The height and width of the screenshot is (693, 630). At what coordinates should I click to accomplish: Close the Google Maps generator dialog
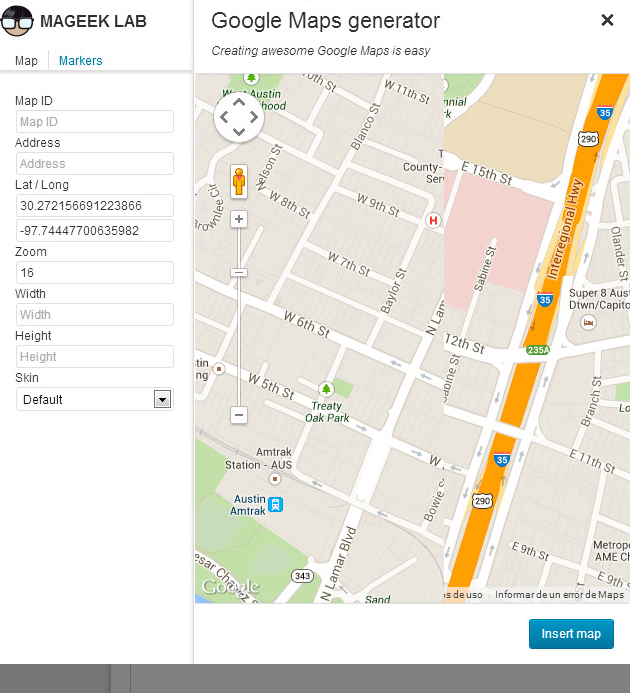[x=607, y=20]
